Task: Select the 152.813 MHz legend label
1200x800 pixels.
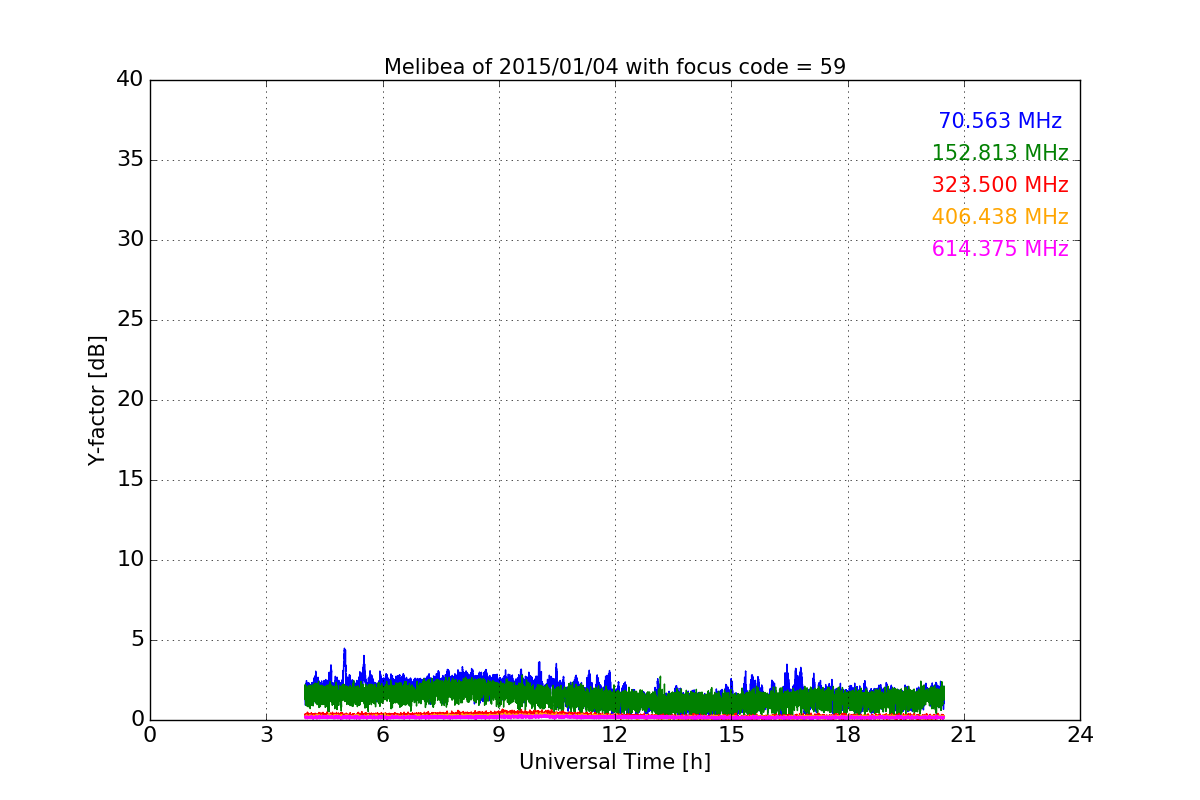Action: [1000, 153]
